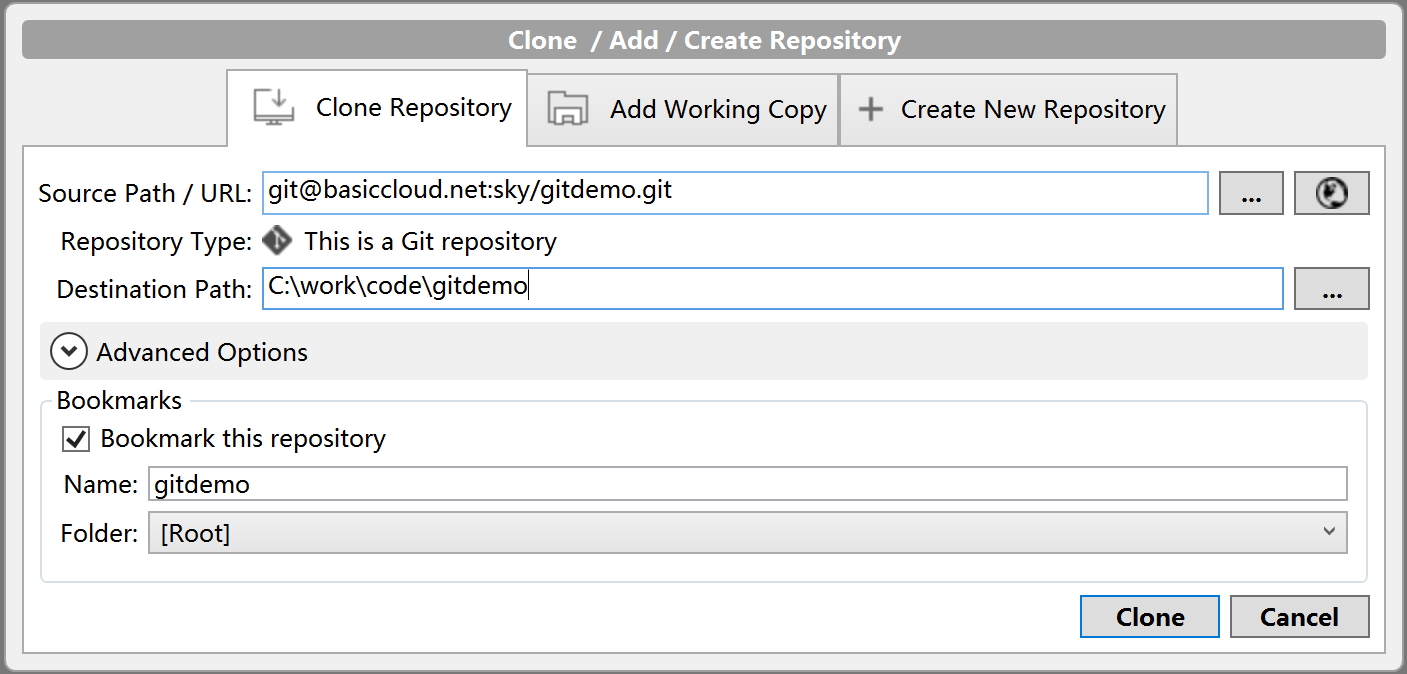Viewport: 1407px width, 674px height.
Task: Click the Git diamond icon beside Repository Type
Action: coord(277,241)
